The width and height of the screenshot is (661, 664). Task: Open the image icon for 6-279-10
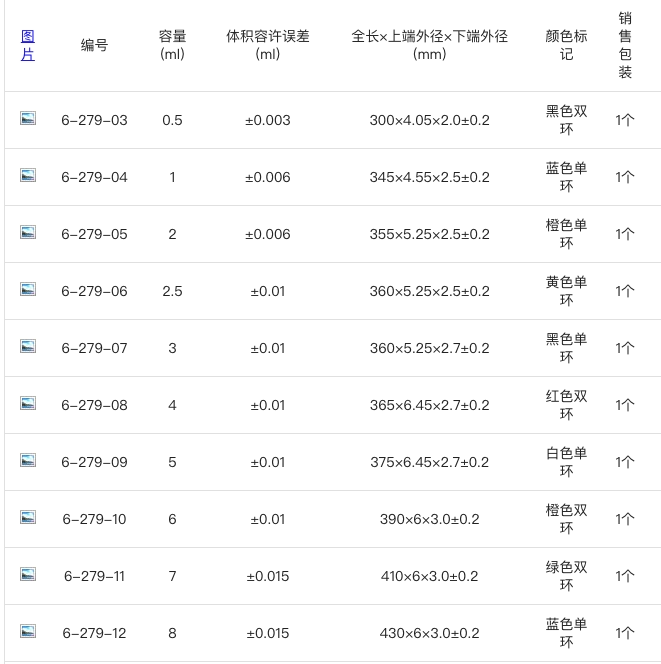[28, 517]
